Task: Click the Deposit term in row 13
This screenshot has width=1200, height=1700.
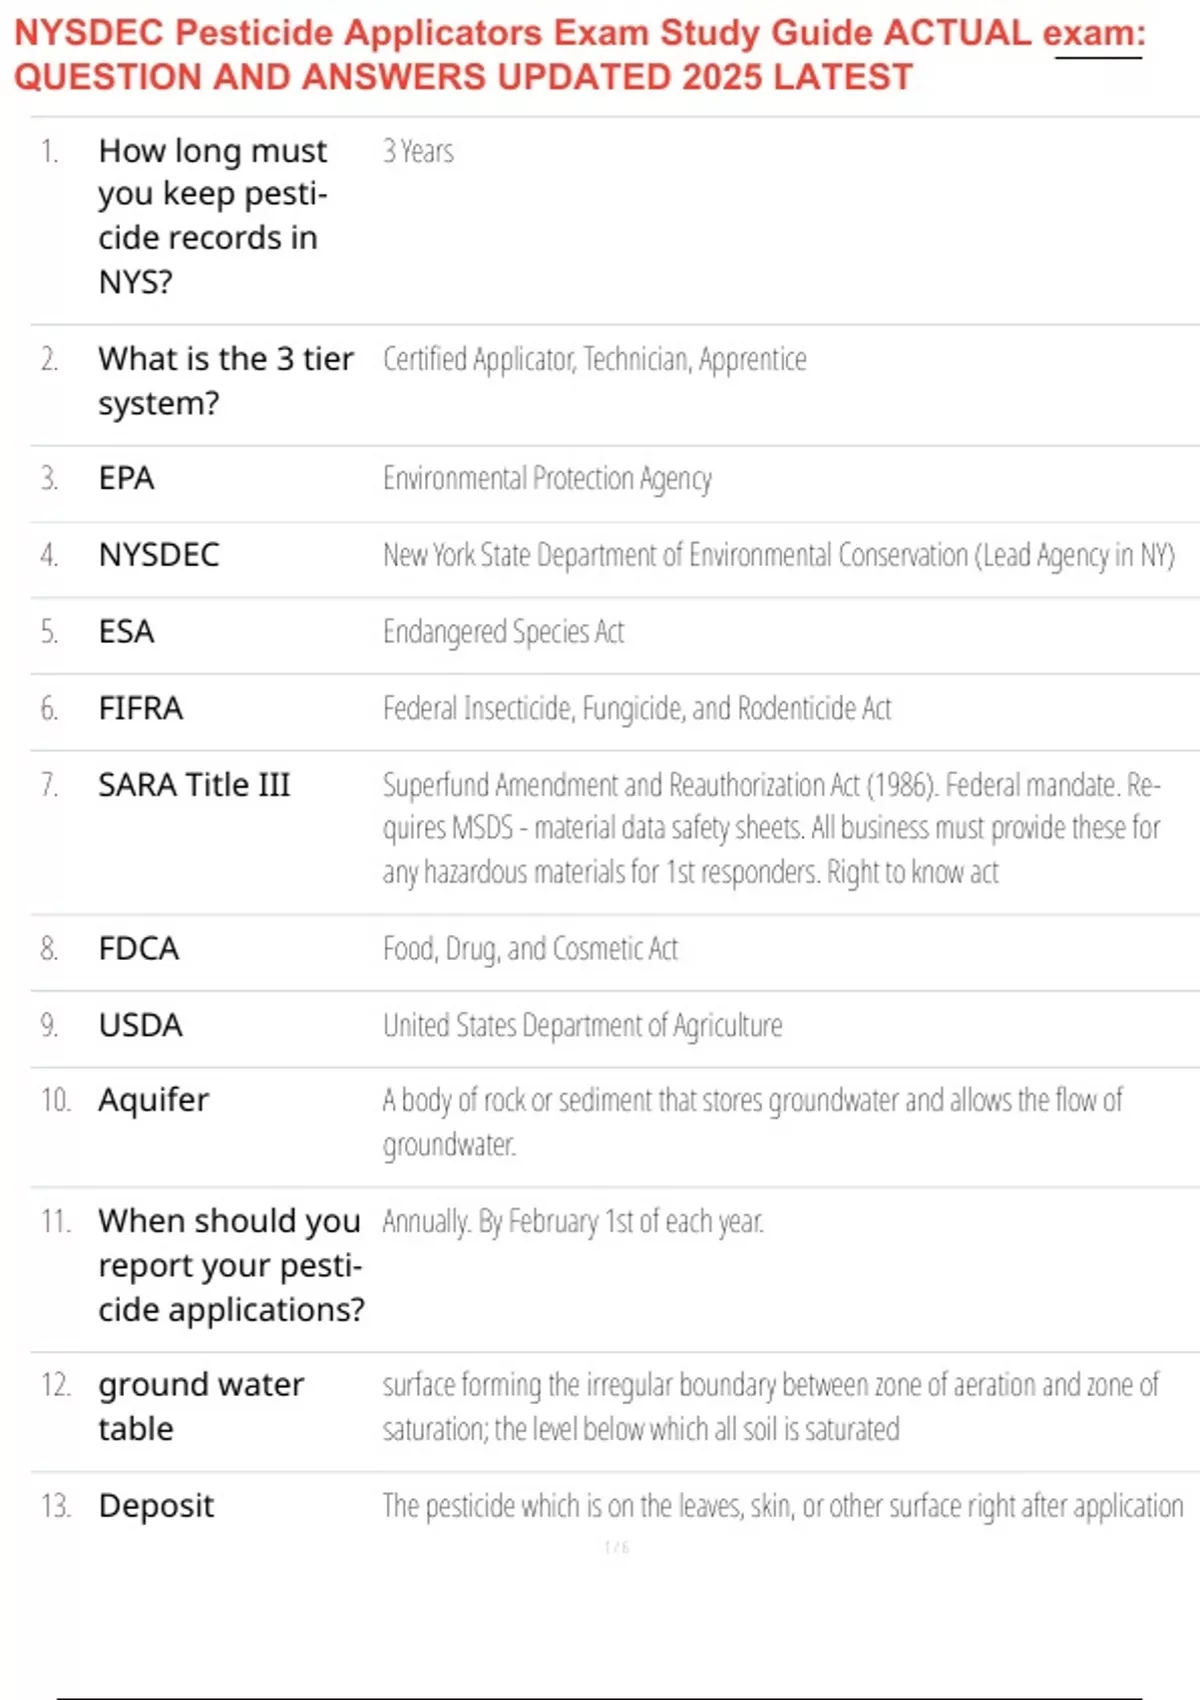Action: tap(156, 1506)
